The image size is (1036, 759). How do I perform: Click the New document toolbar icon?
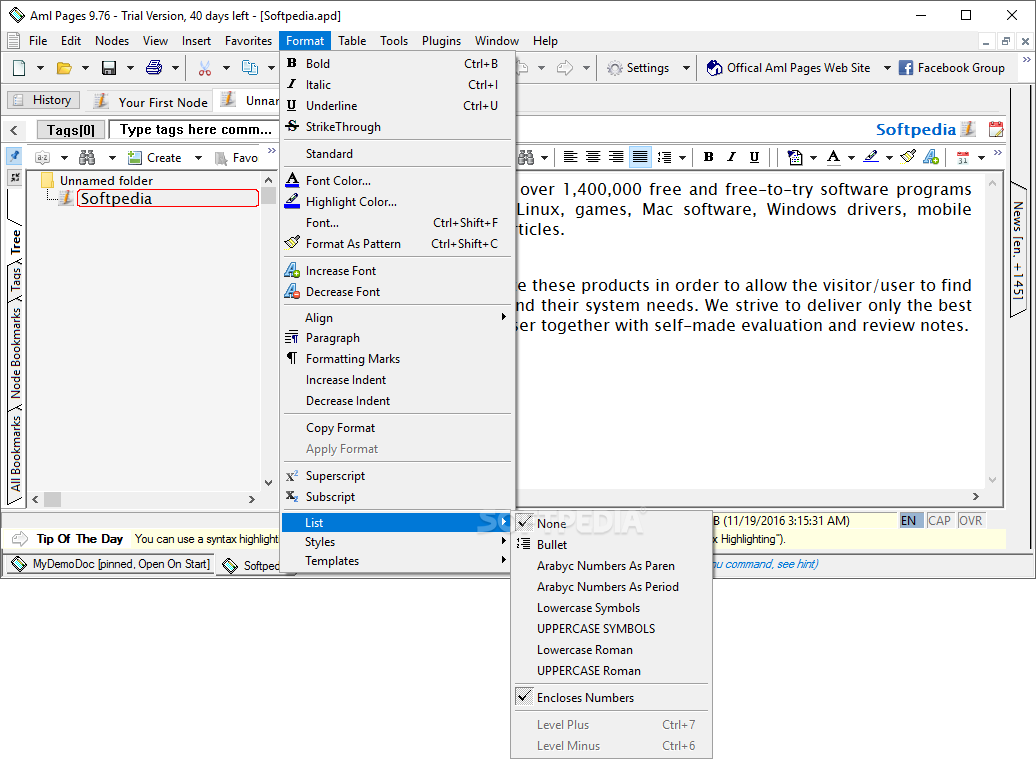click(19, 67)
